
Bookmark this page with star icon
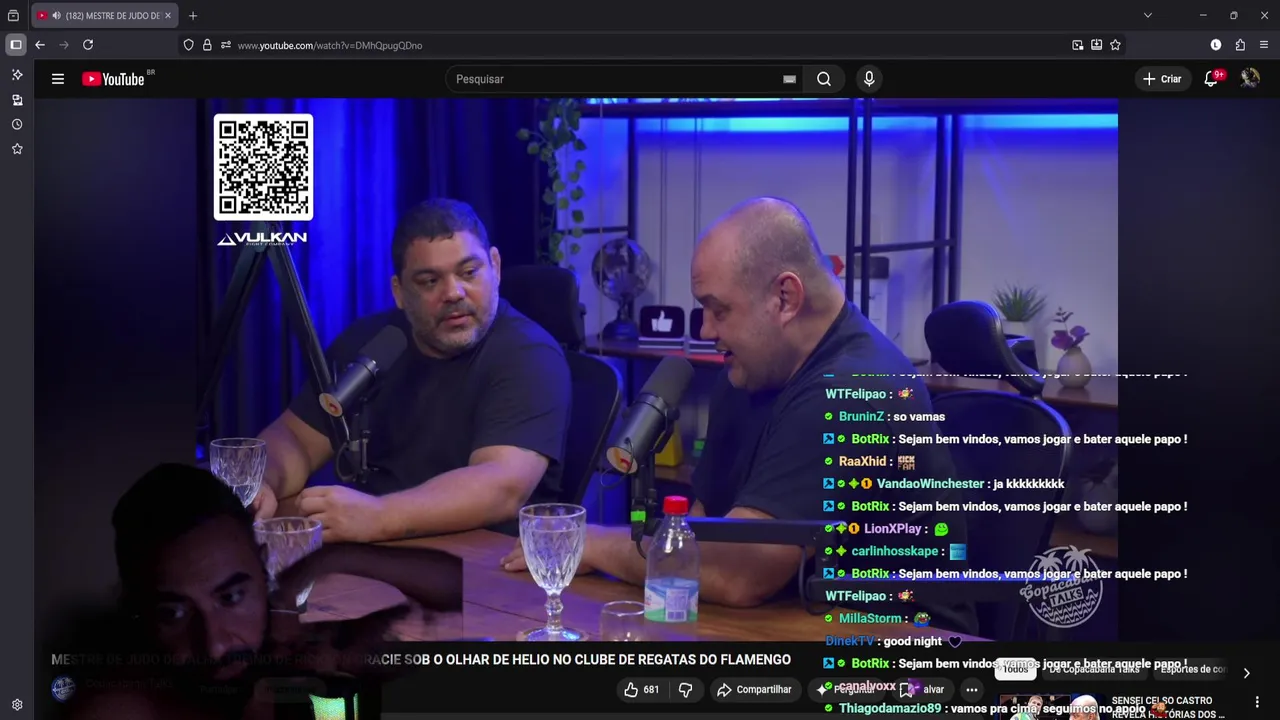[x=1115, y=45]
